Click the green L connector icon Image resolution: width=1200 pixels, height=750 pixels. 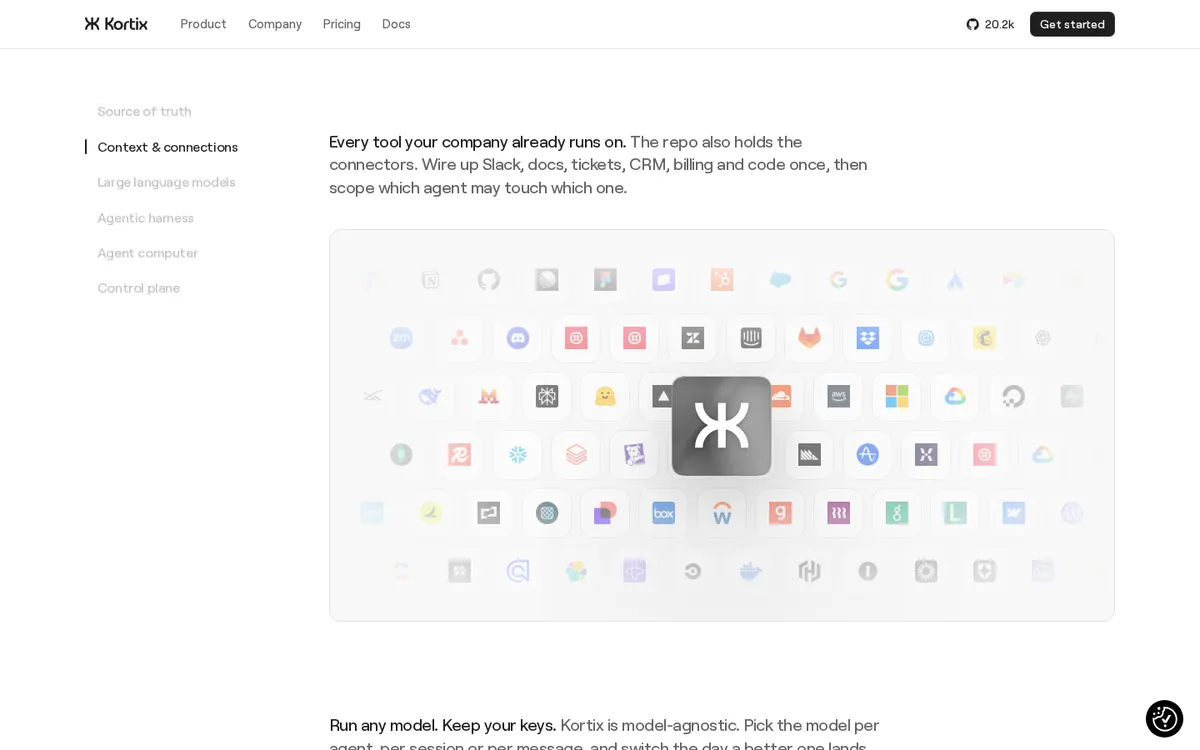pyautogui.click(x=956, y=513)
